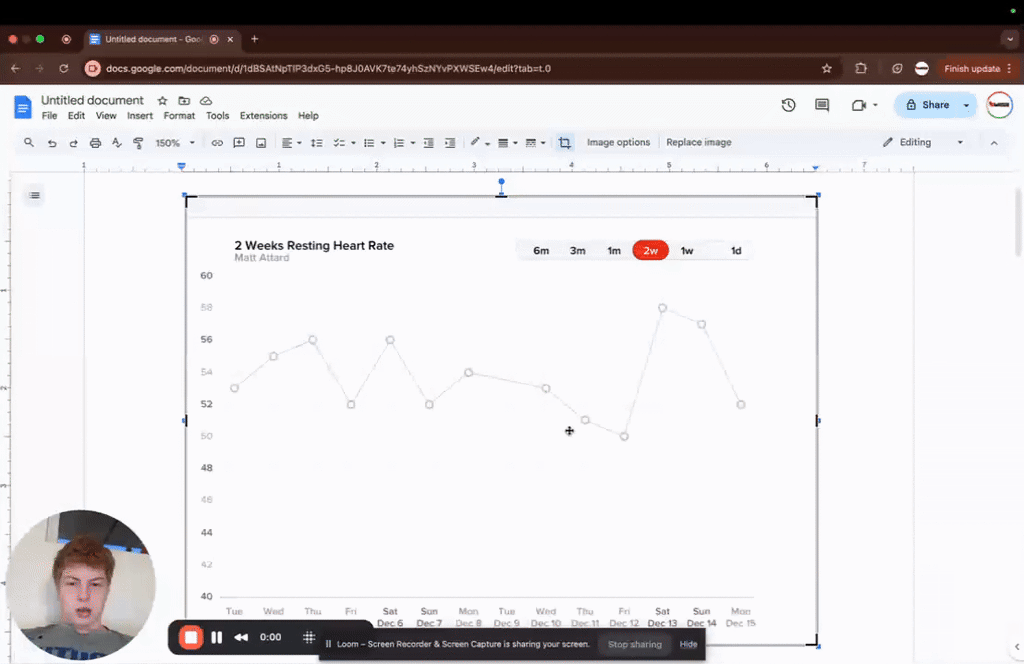Click the Share button

point(927,105)
